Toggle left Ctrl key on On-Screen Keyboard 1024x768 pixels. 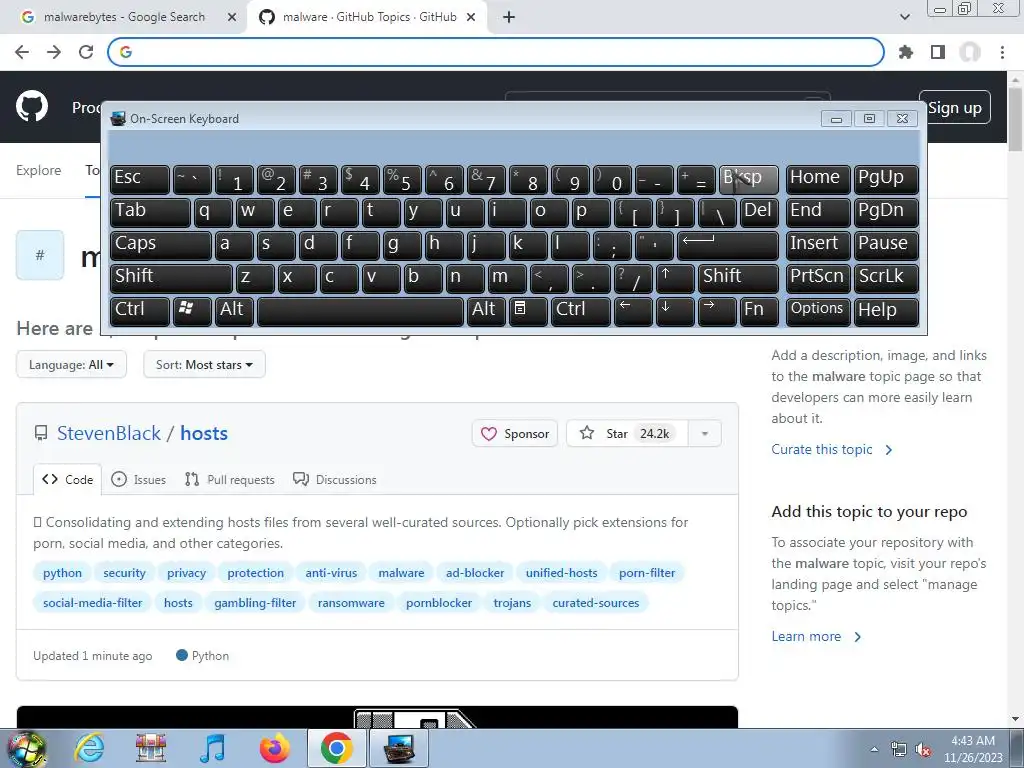coord(139,310)
